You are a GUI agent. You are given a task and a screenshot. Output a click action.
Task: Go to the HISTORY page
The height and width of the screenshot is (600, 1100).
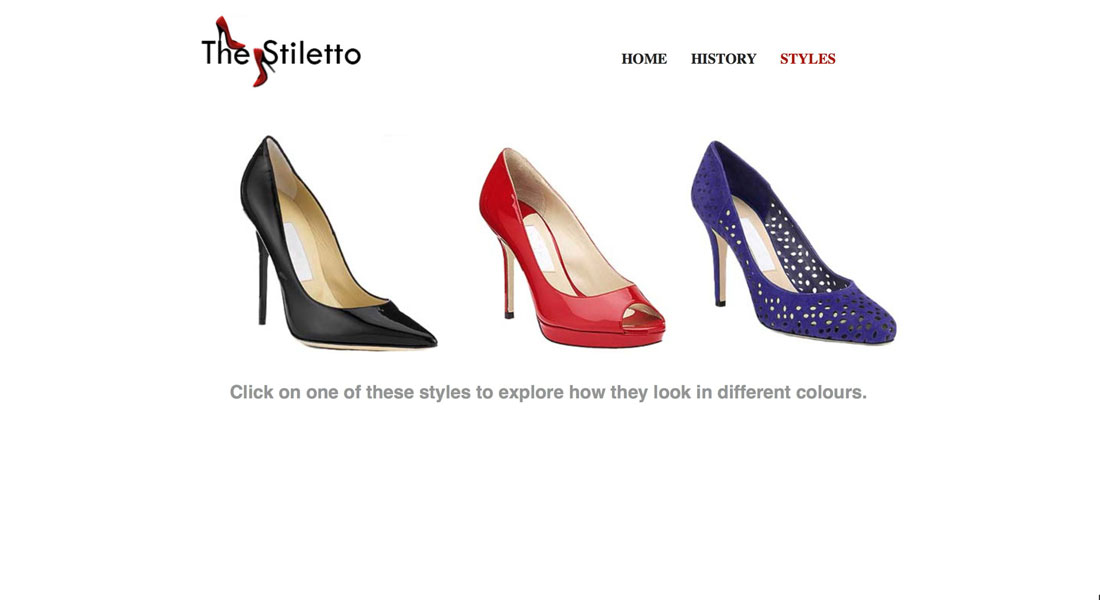723,59
